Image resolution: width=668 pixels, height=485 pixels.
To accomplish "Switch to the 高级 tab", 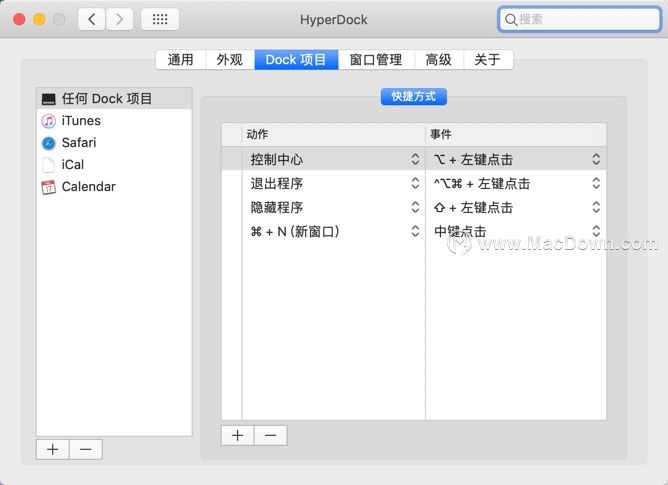I will coord(438,60).
